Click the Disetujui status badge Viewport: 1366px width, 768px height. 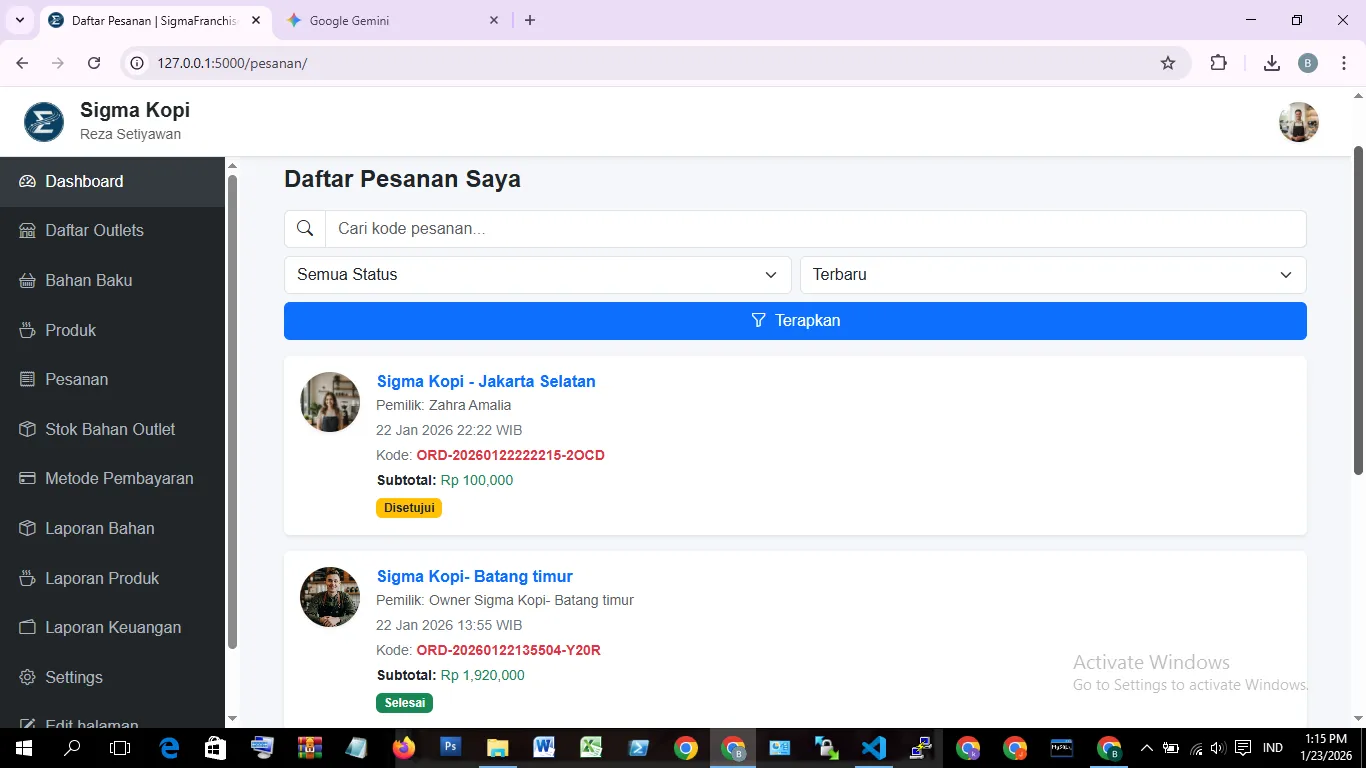(x=409, y=508)
